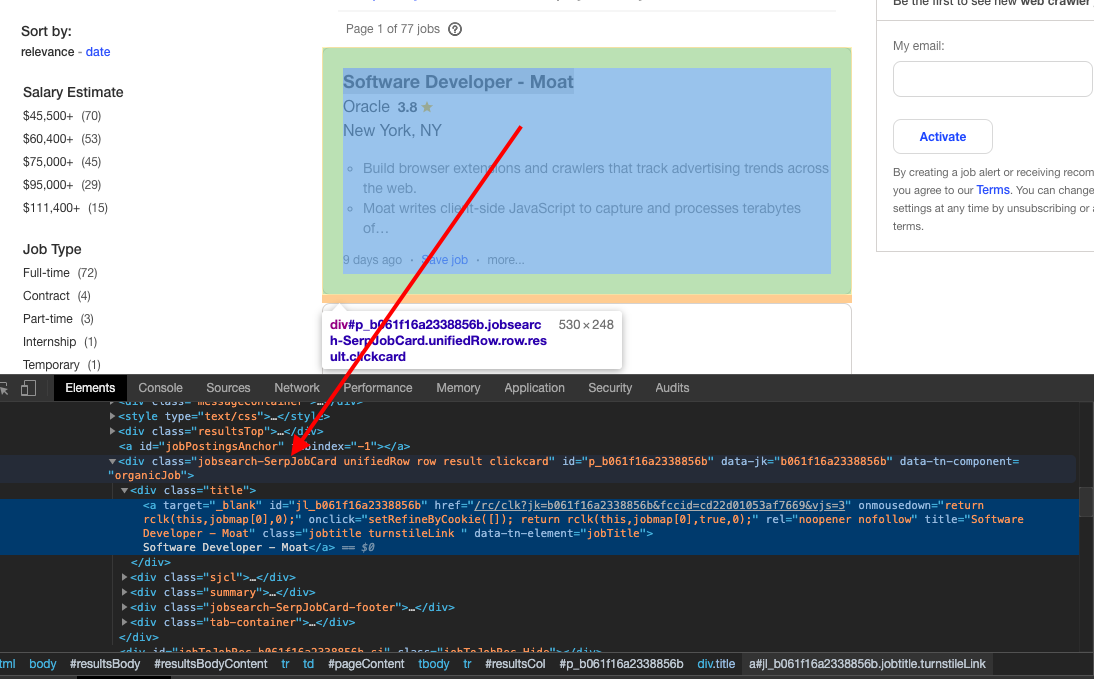Expand the jobsearch-SerpJobCard-footer div
This screenshot has height=679, width=1094.
[x=127, y=607]
